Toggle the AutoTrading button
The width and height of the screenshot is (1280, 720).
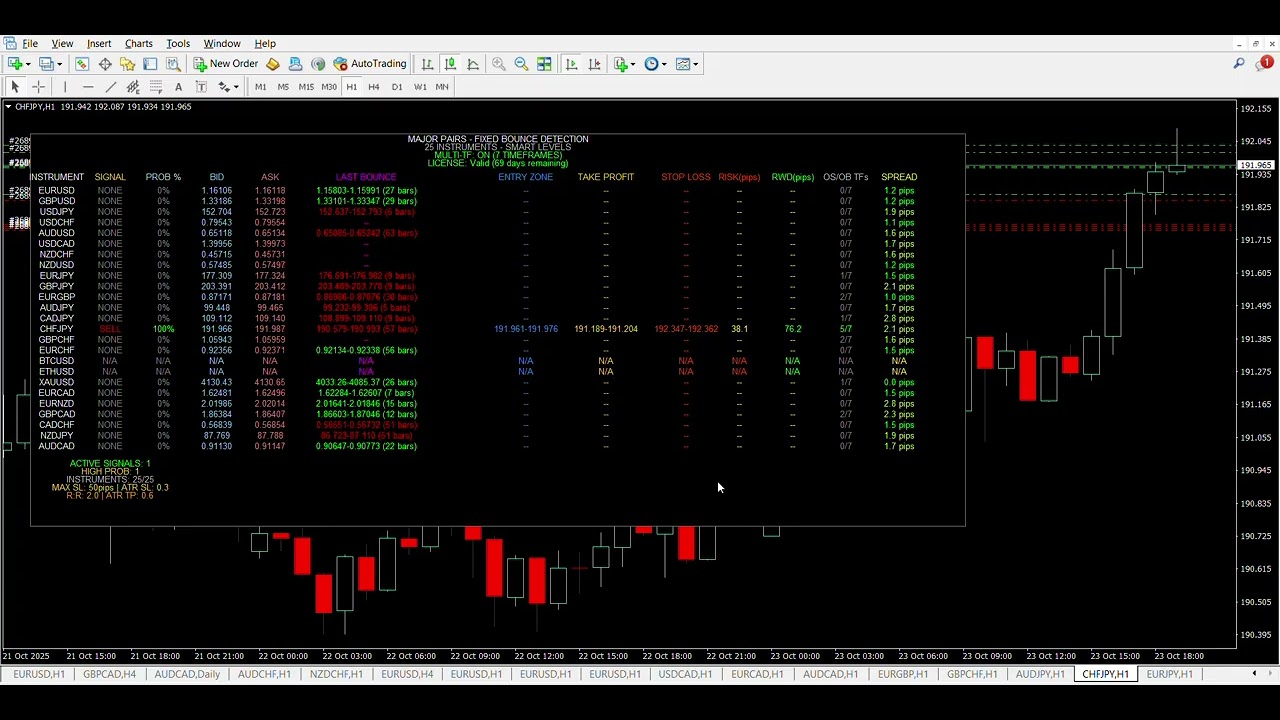pos(370,64)
